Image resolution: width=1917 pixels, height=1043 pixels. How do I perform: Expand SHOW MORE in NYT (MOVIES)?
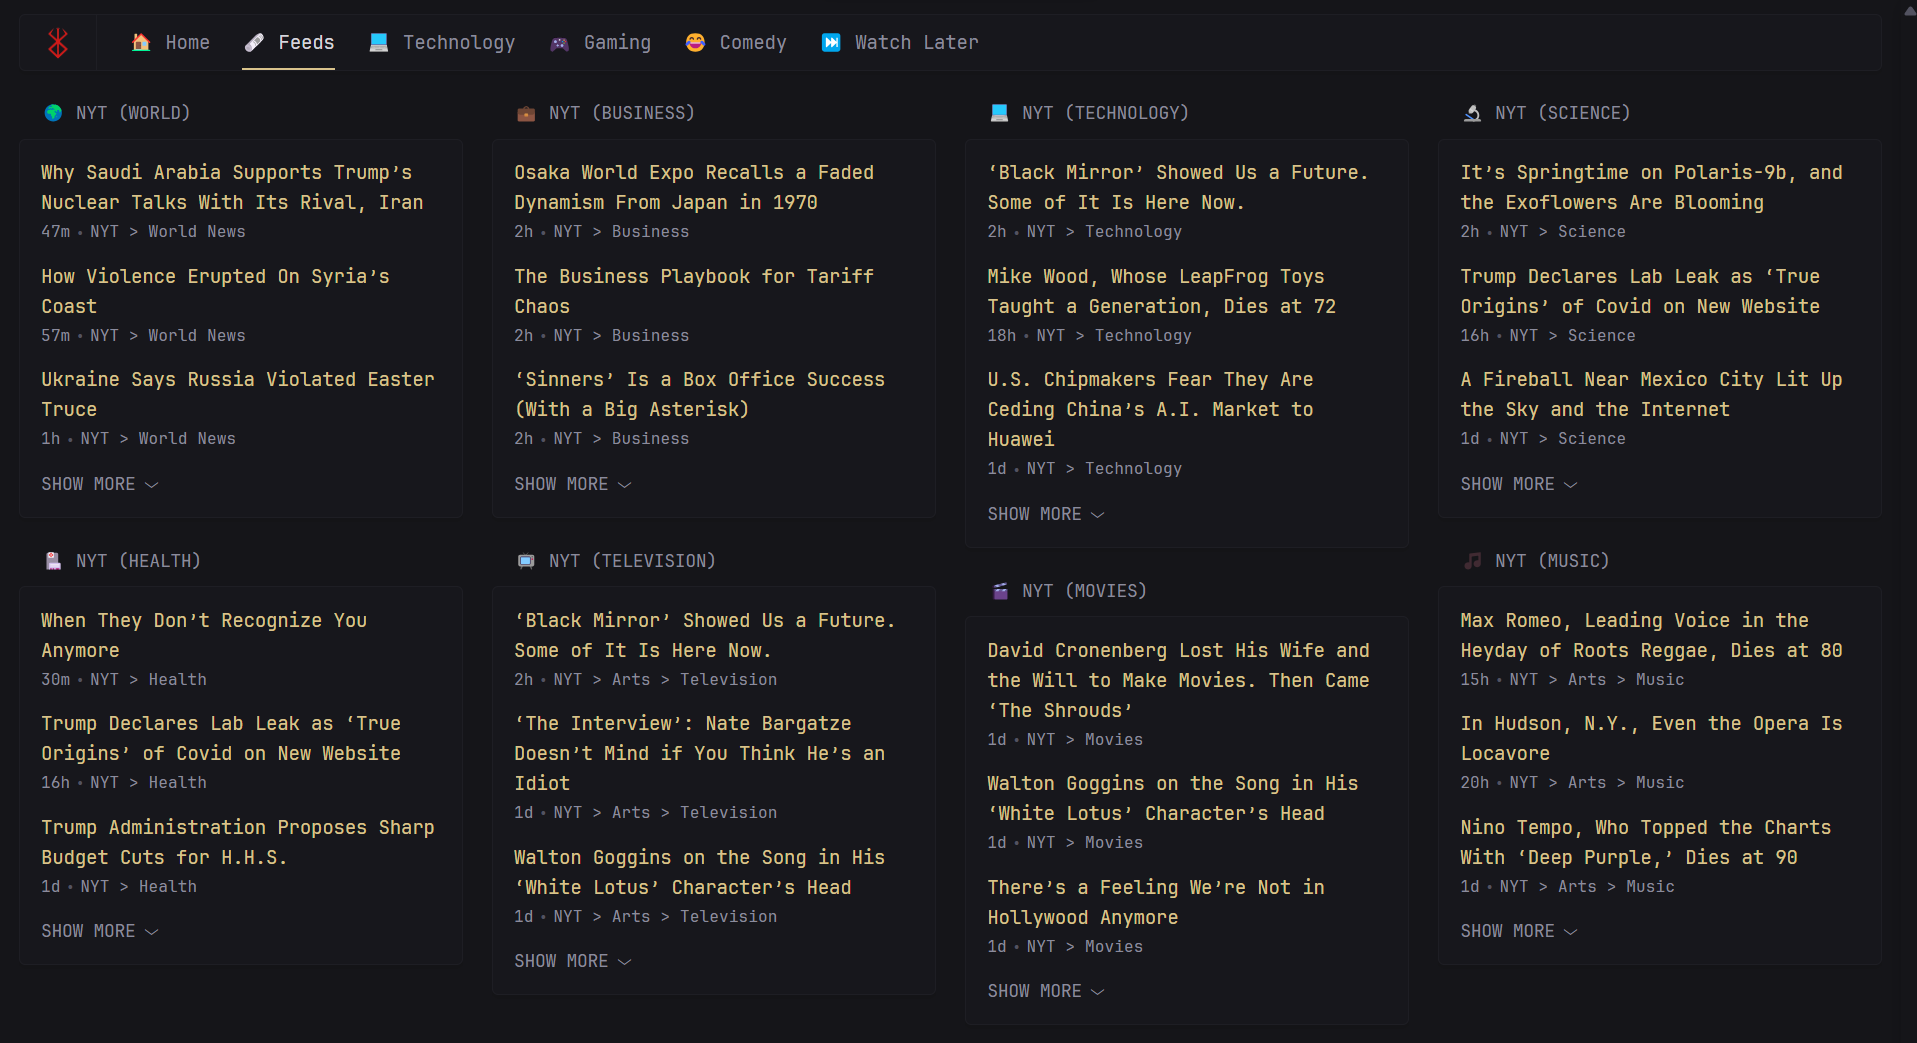(x=1046, y=991)
